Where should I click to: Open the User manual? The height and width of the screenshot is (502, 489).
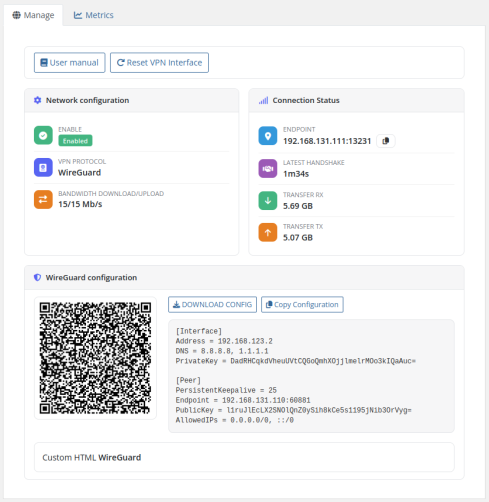[70, 63]
